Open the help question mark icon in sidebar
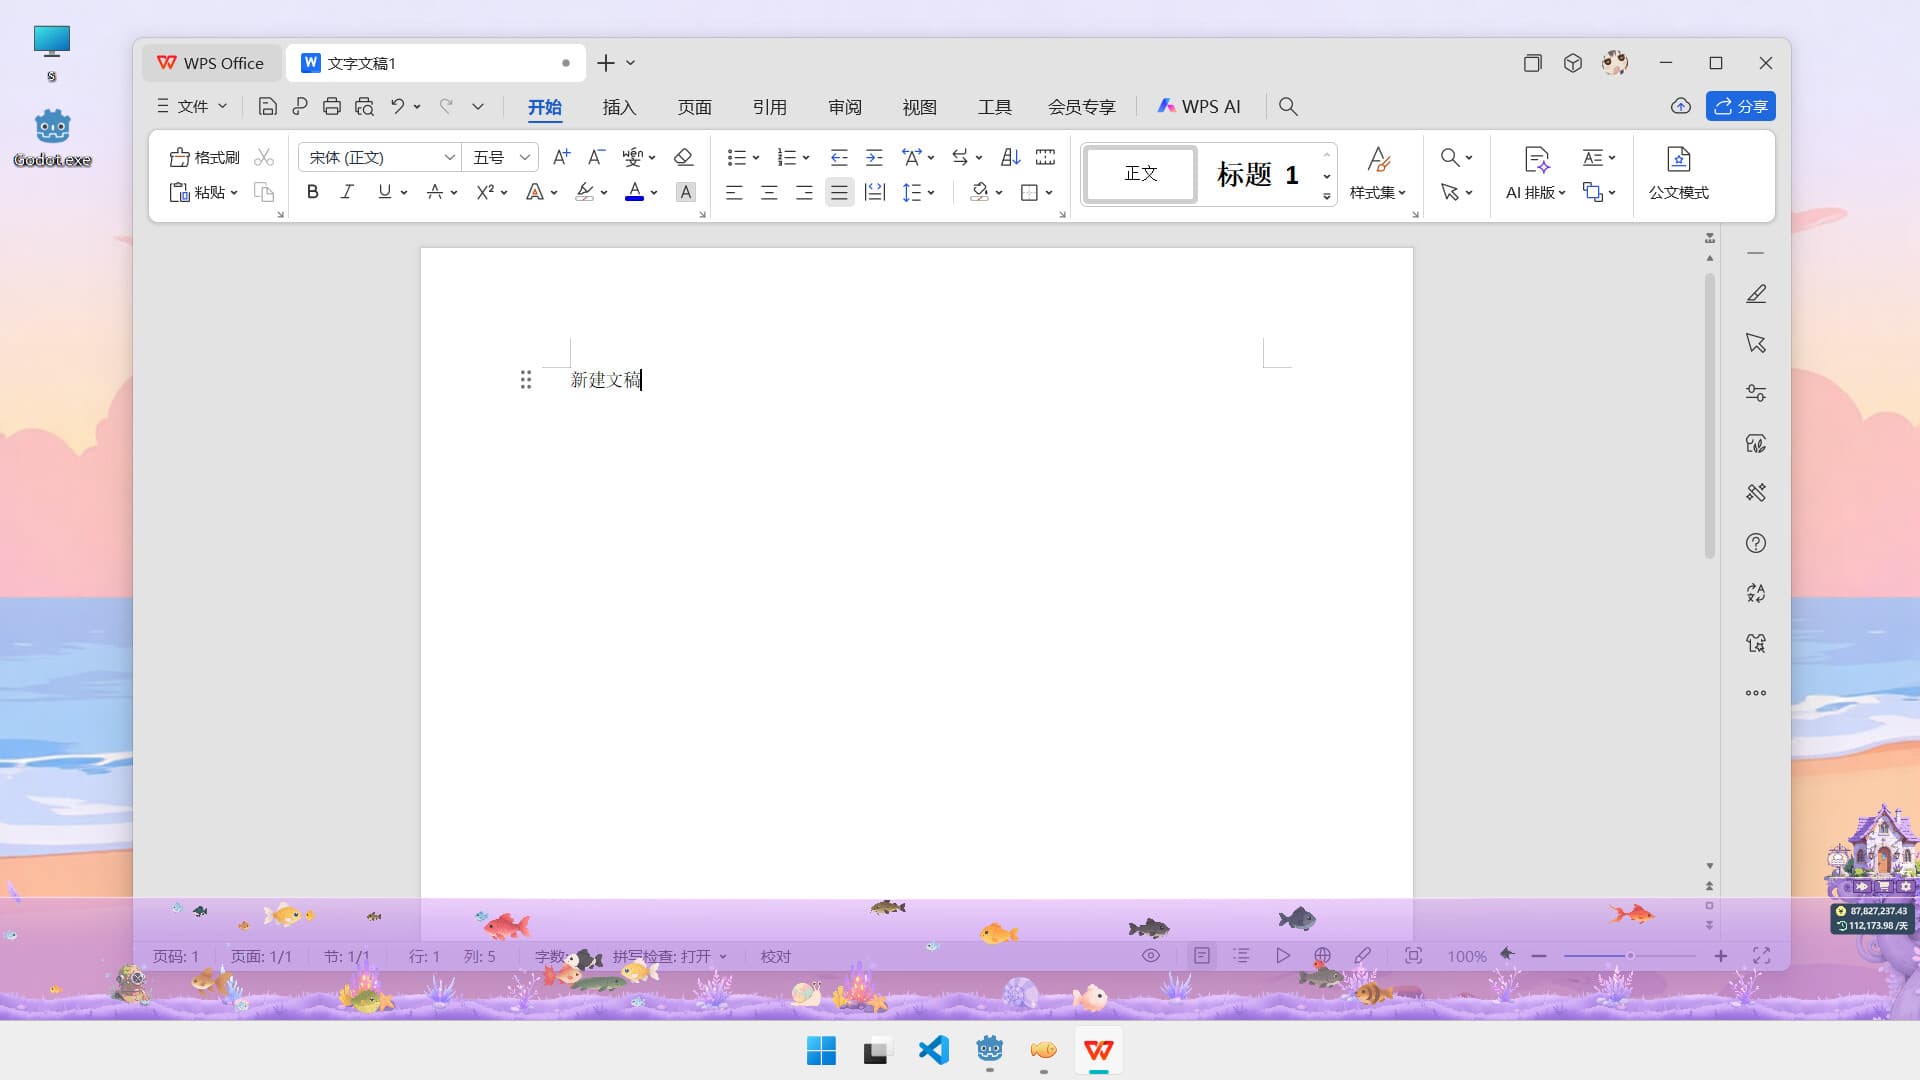Image resolution: width=1920 pixels, height=1080 pixels. coord(1755,543)
